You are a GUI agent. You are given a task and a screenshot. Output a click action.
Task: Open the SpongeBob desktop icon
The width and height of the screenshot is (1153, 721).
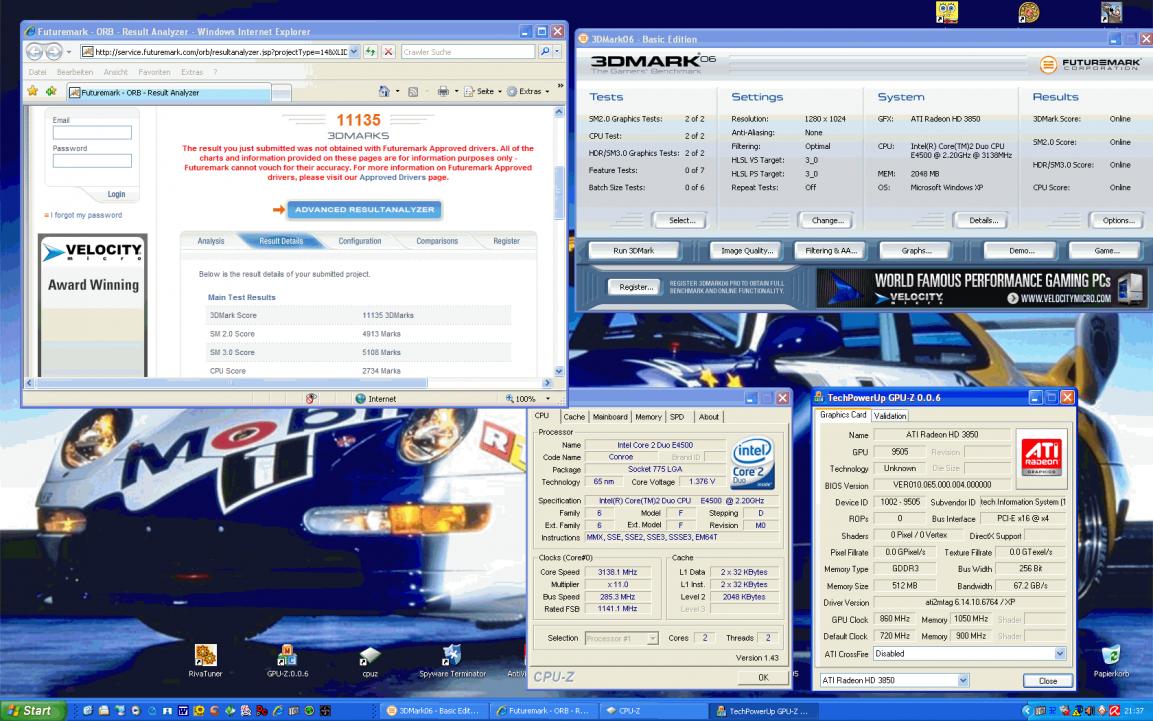946,12
